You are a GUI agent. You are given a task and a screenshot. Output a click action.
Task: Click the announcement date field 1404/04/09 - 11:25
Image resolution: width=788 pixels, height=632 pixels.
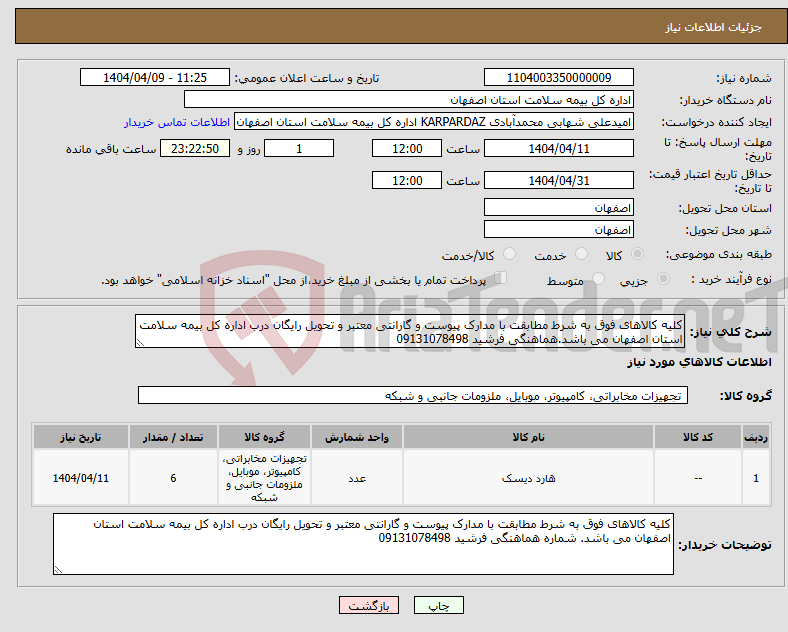pyautogui.click(x=155, y=78)
